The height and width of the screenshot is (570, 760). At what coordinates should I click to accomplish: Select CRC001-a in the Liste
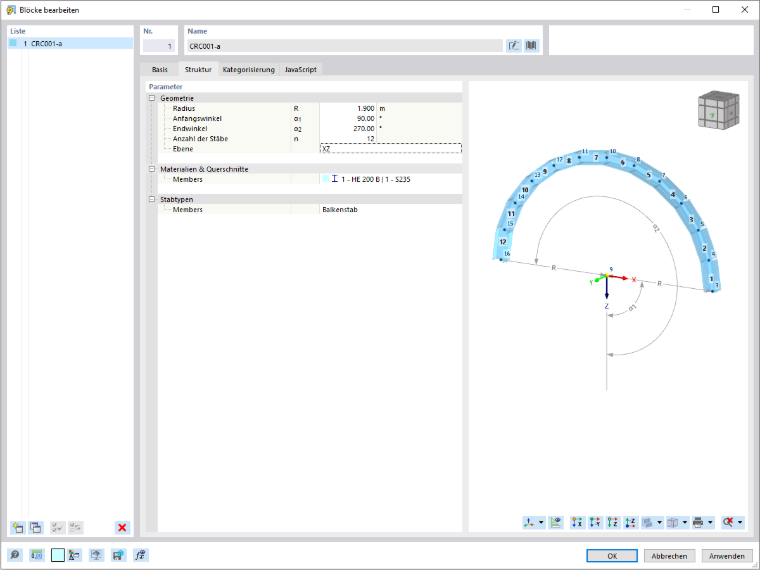coord(70,43)
